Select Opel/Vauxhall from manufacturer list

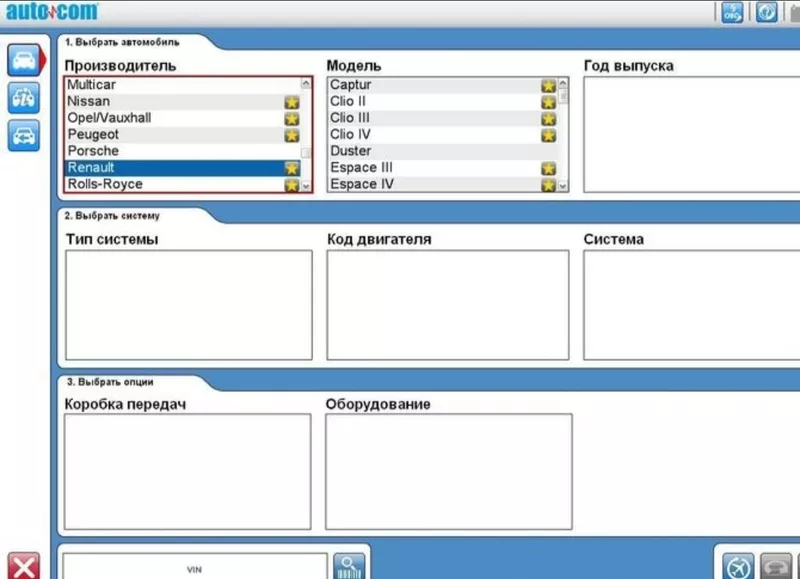tap(110, 118)
